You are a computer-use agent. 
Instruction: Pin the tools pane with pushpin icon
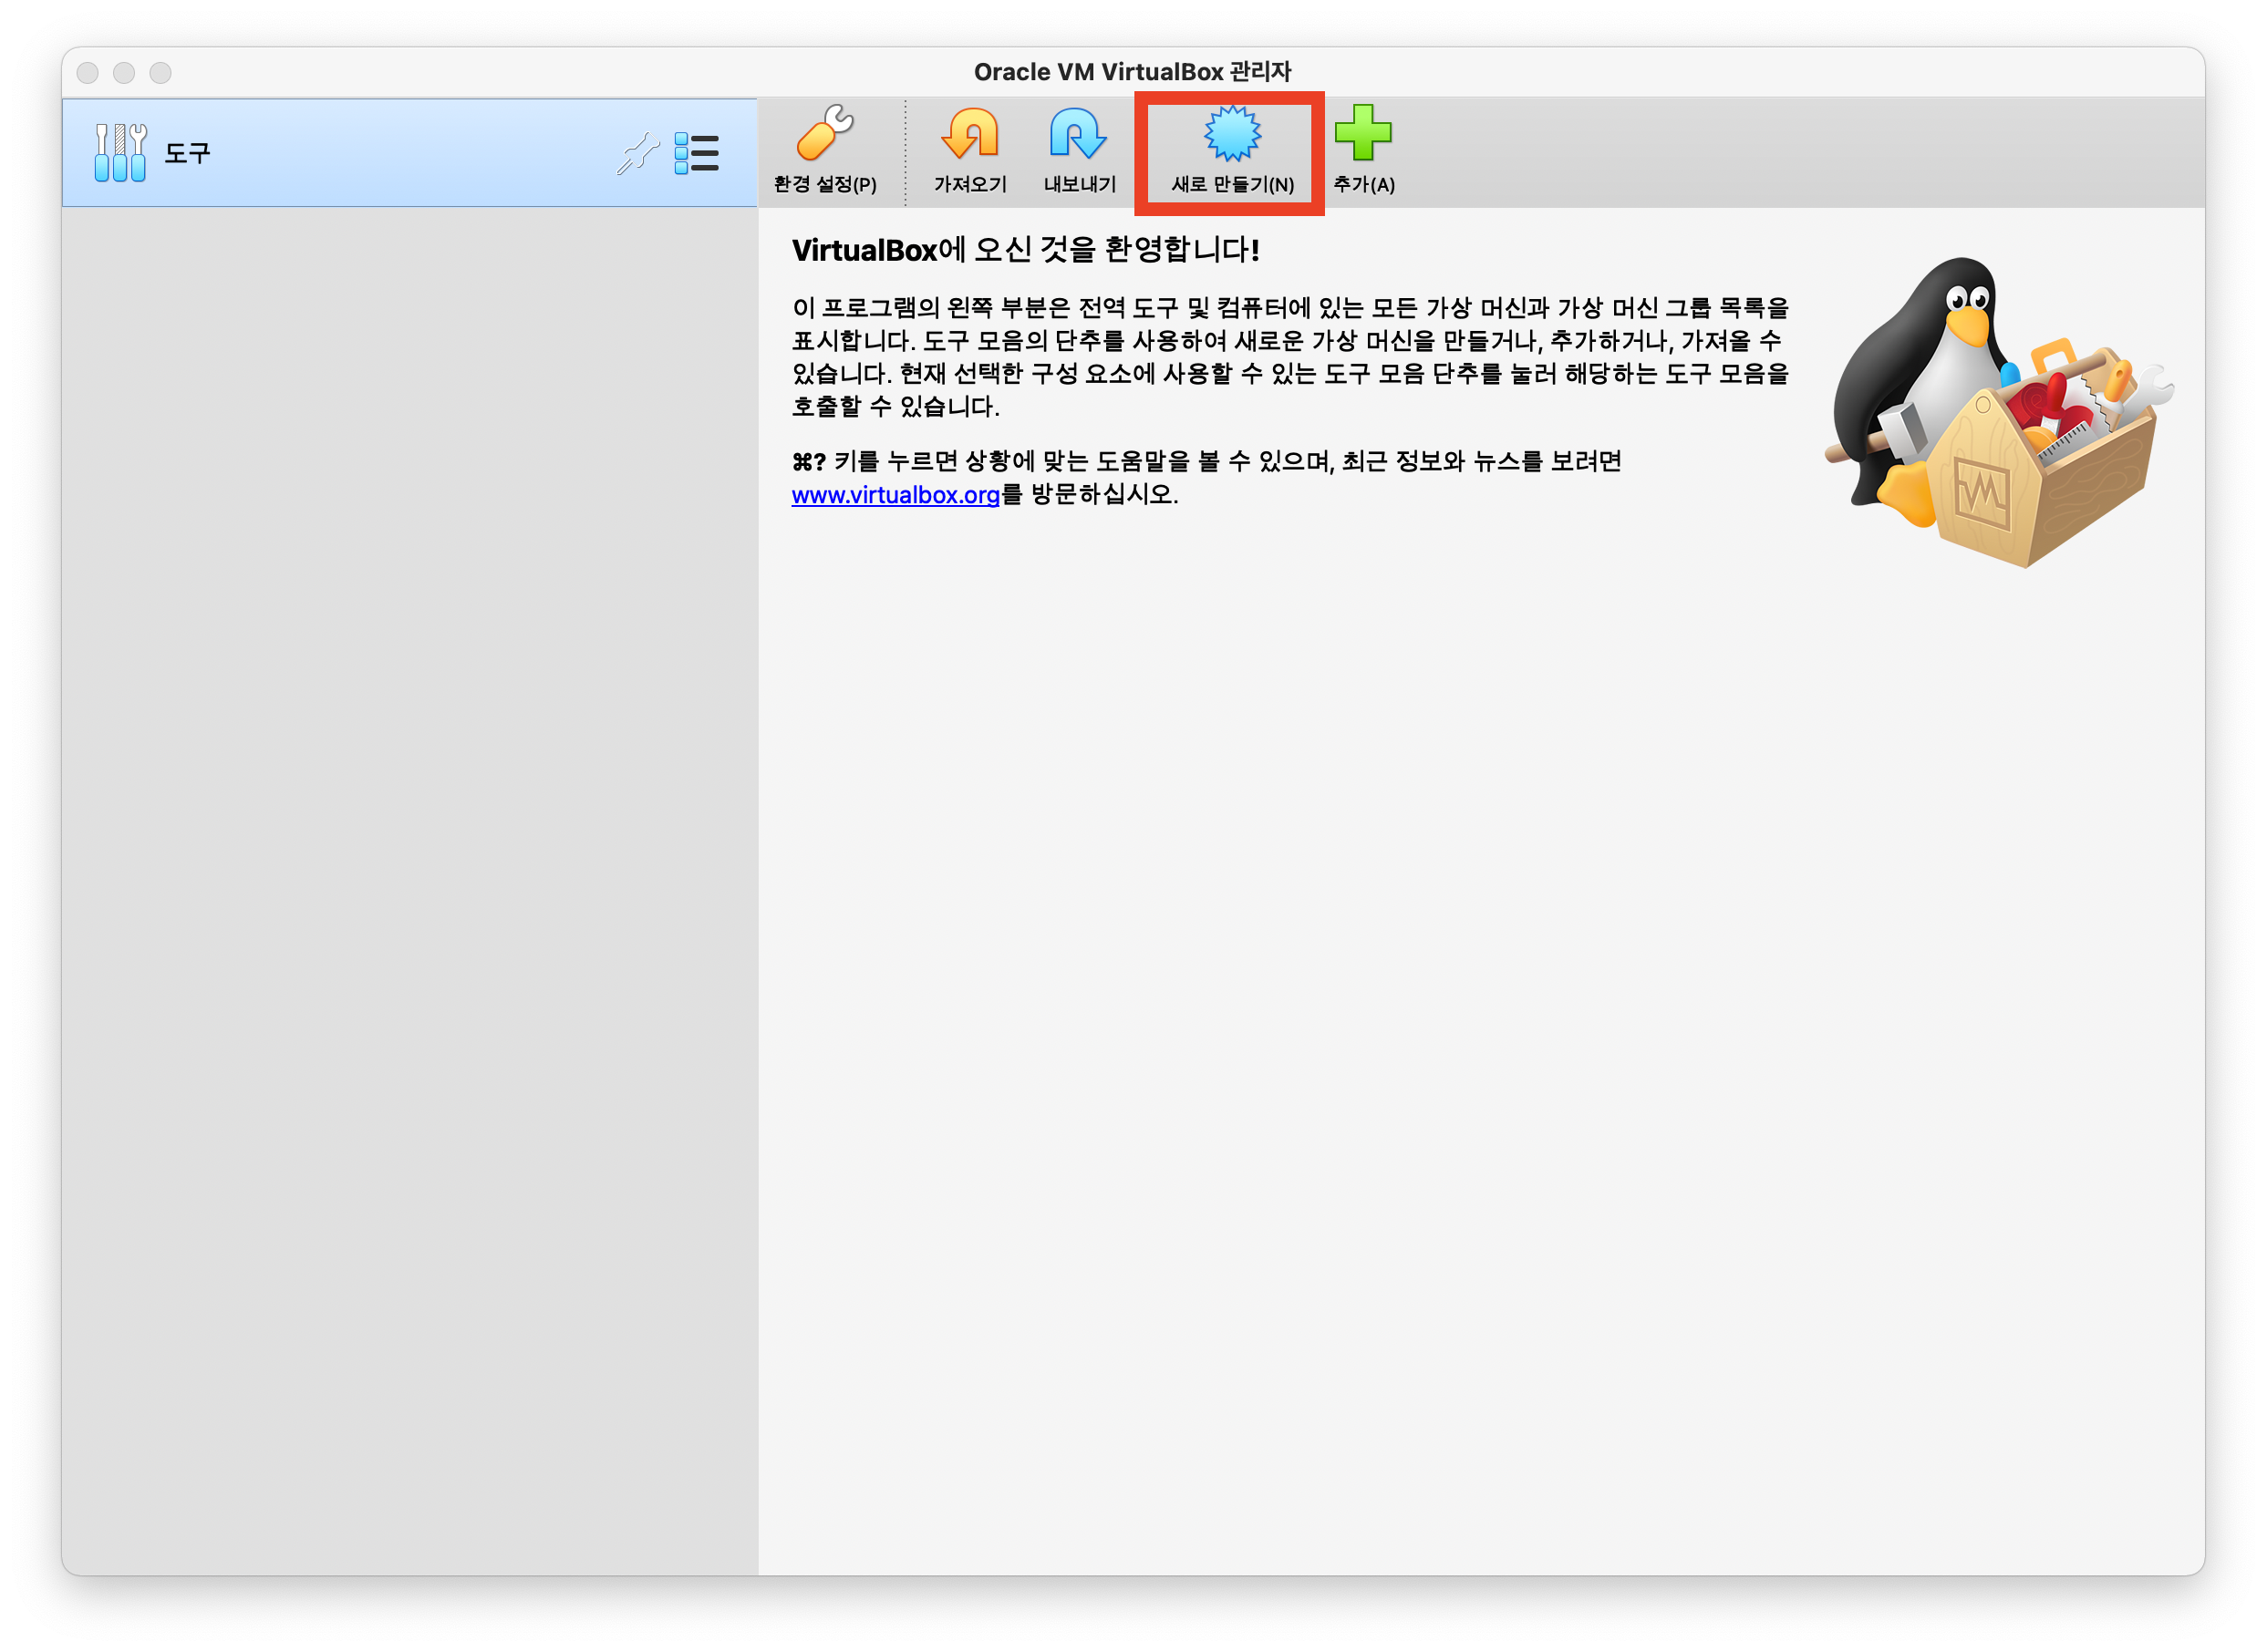638,154
